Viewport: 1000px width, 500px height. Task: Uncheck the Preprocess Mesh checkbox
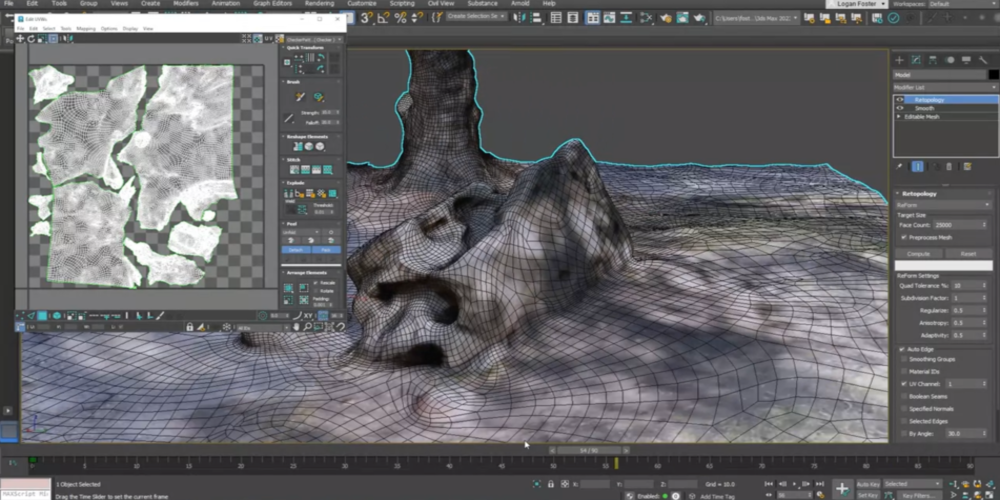click(x=904, y=237)
